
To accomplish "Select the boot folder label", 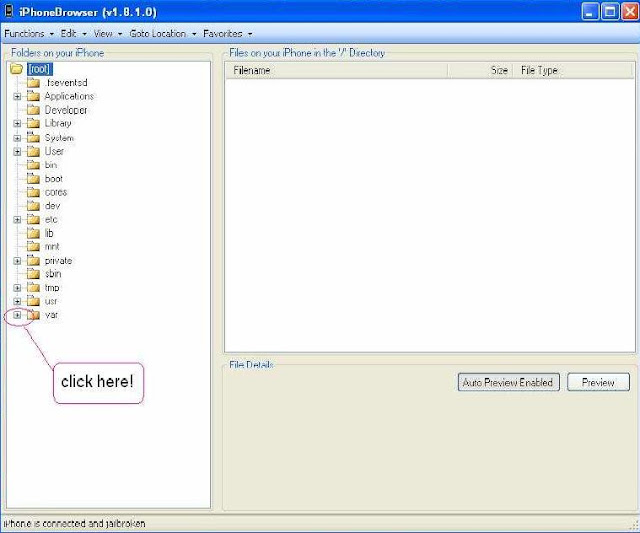I will pyautogui.click(x=53, y=179).
